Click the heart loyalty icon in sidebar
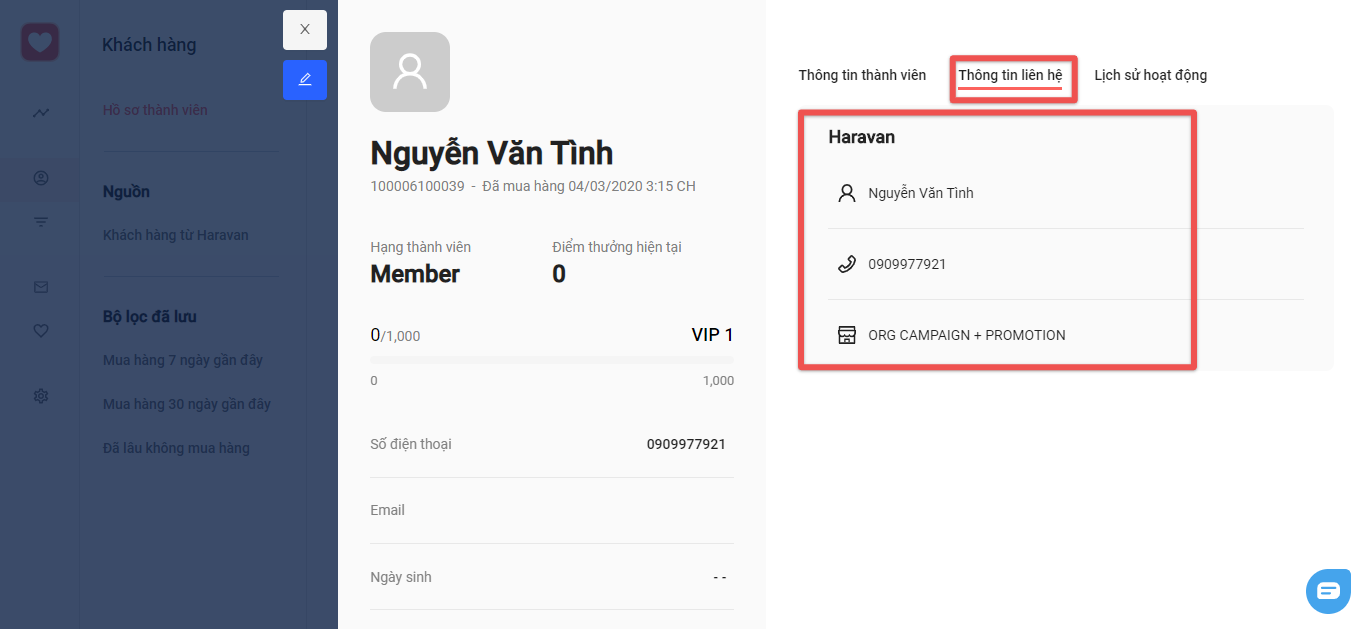The width and height of the screenshot is (1366, 629). tap(41, 330)
